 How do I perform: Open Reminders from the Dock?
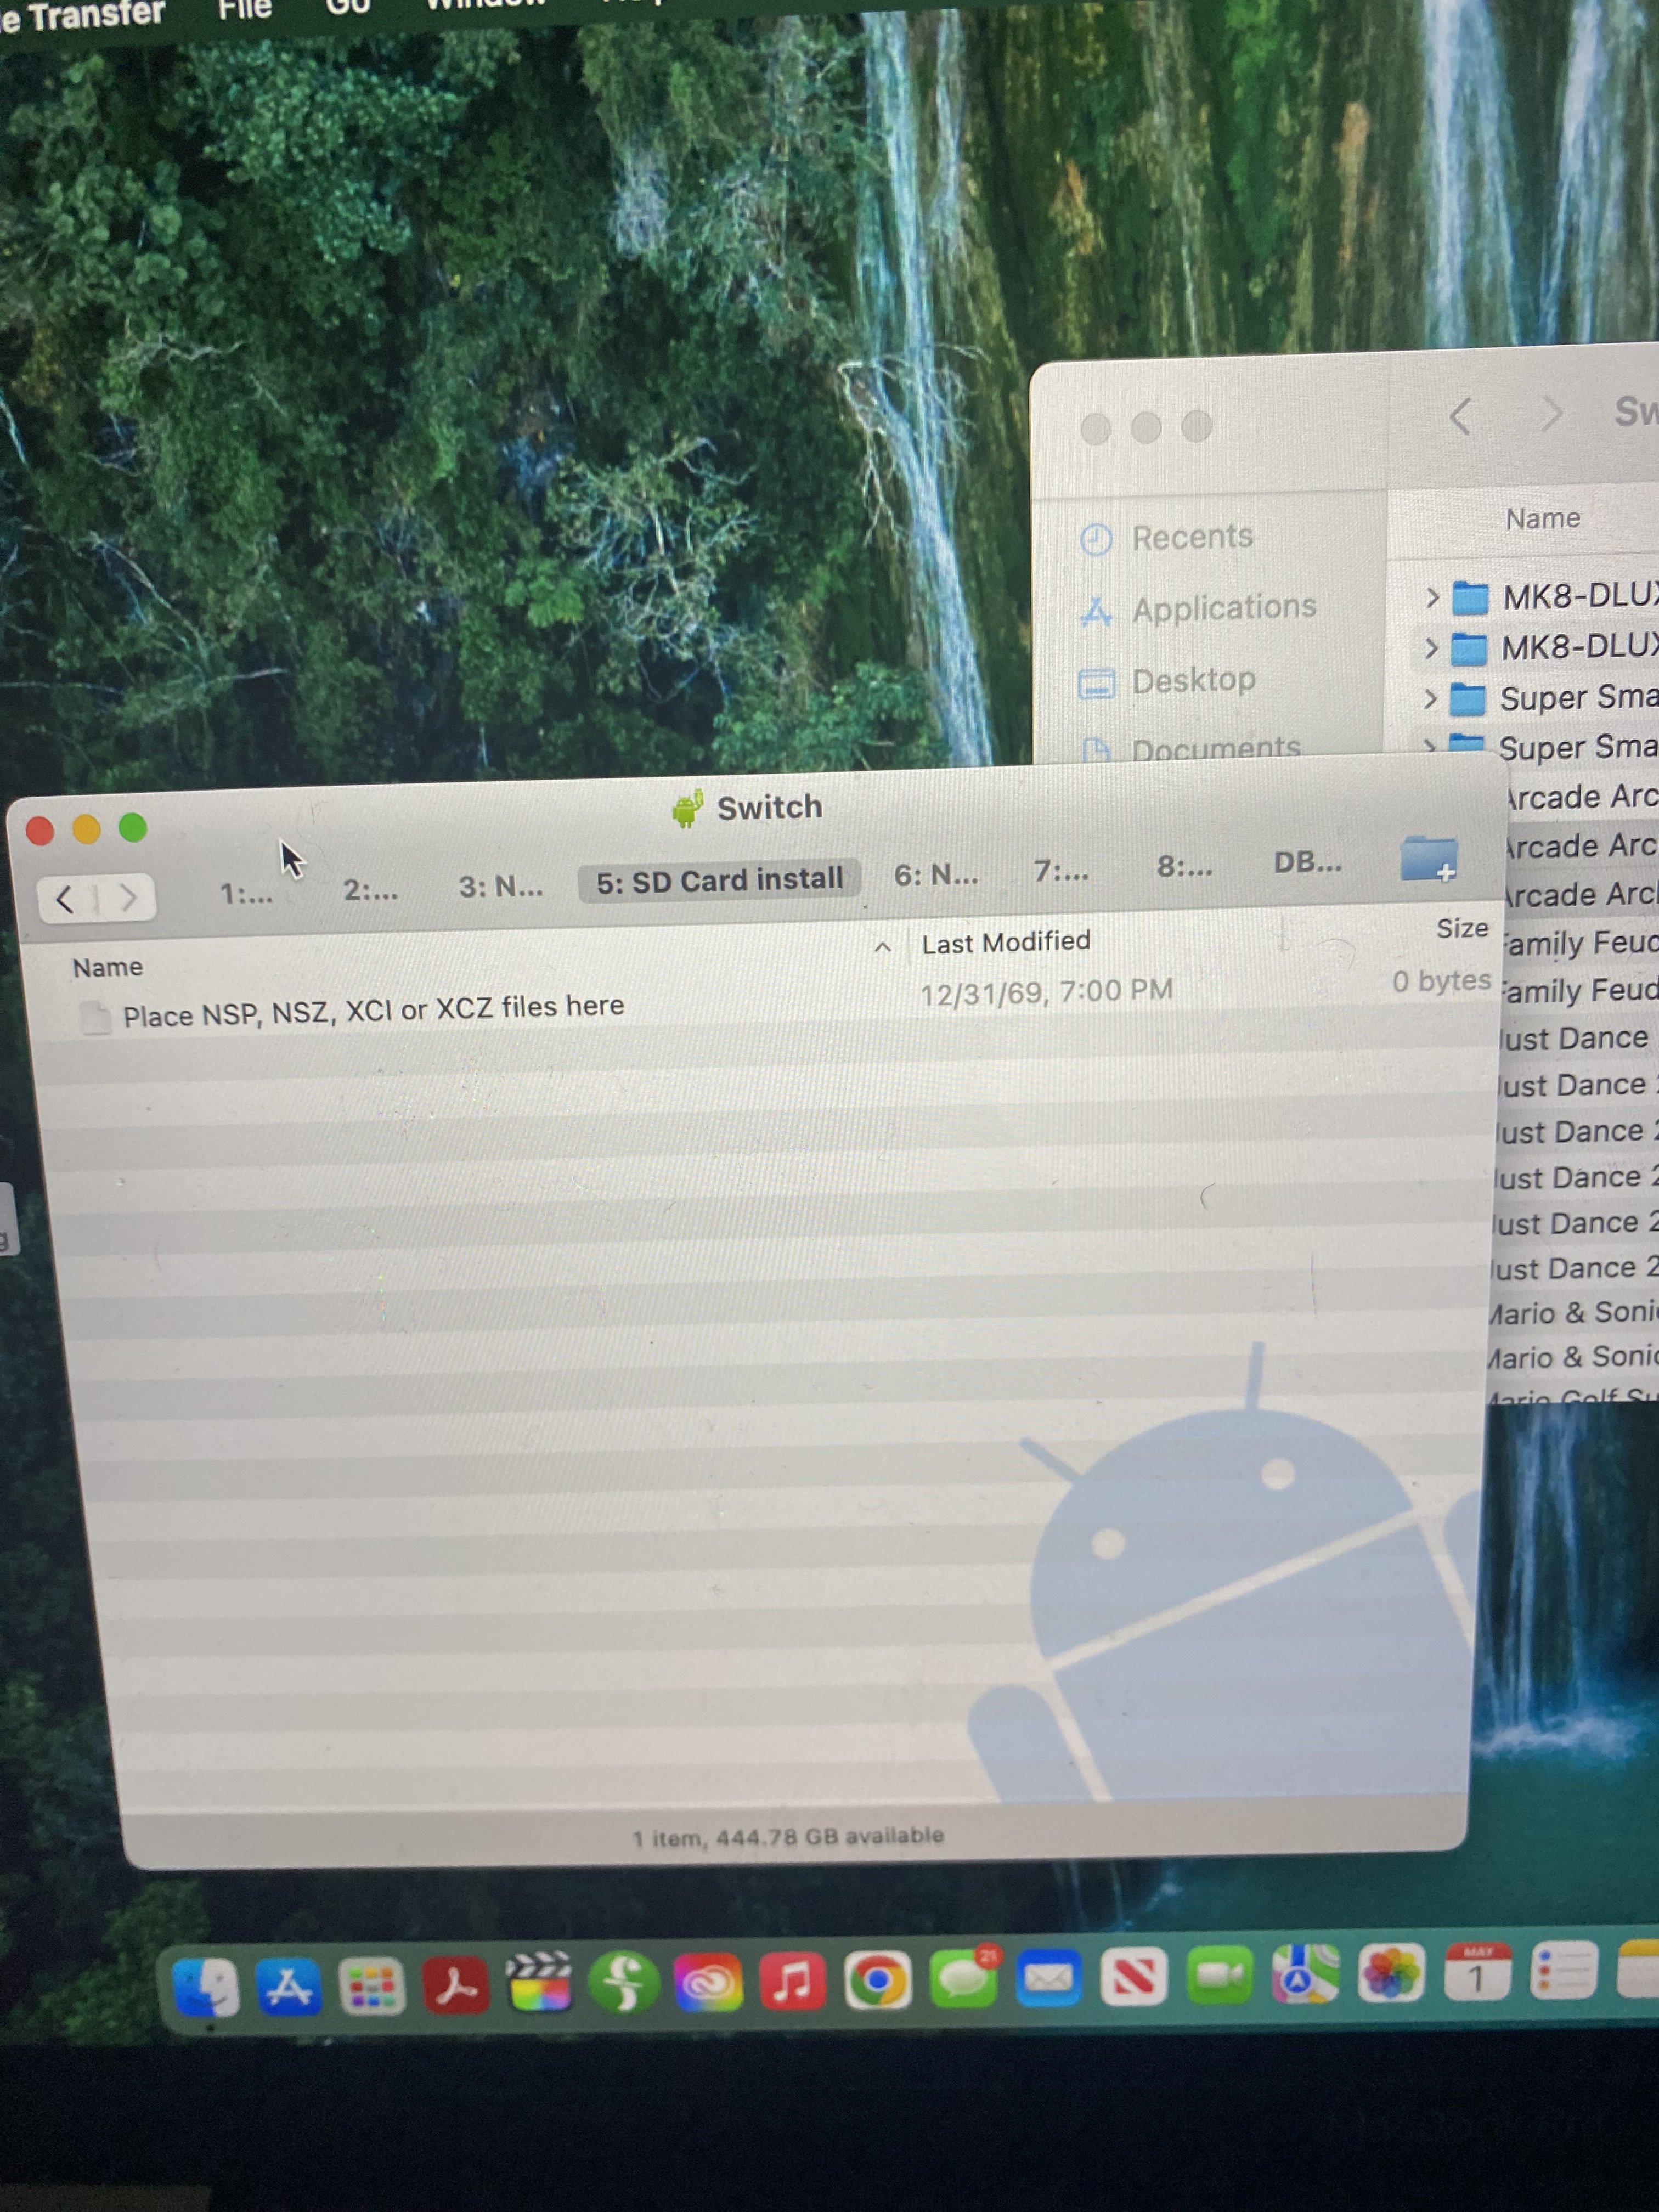[x=1564, y=1971]
